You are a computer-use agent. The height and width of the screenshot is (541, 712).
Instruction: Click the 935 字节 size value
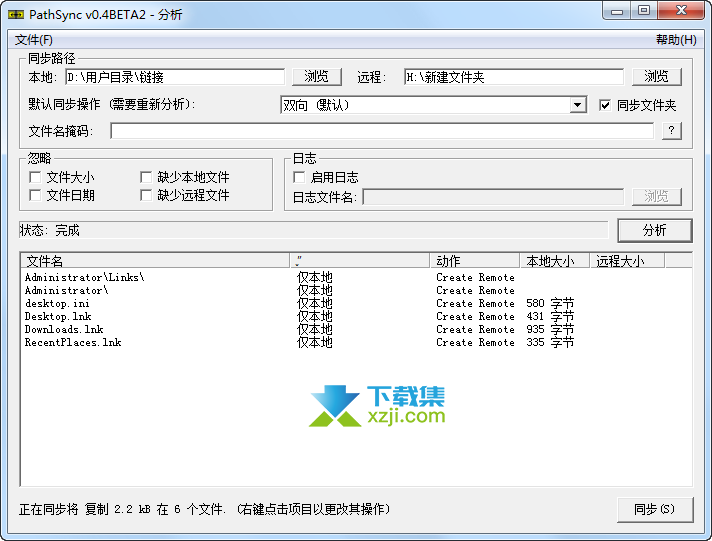click(550, 329)
